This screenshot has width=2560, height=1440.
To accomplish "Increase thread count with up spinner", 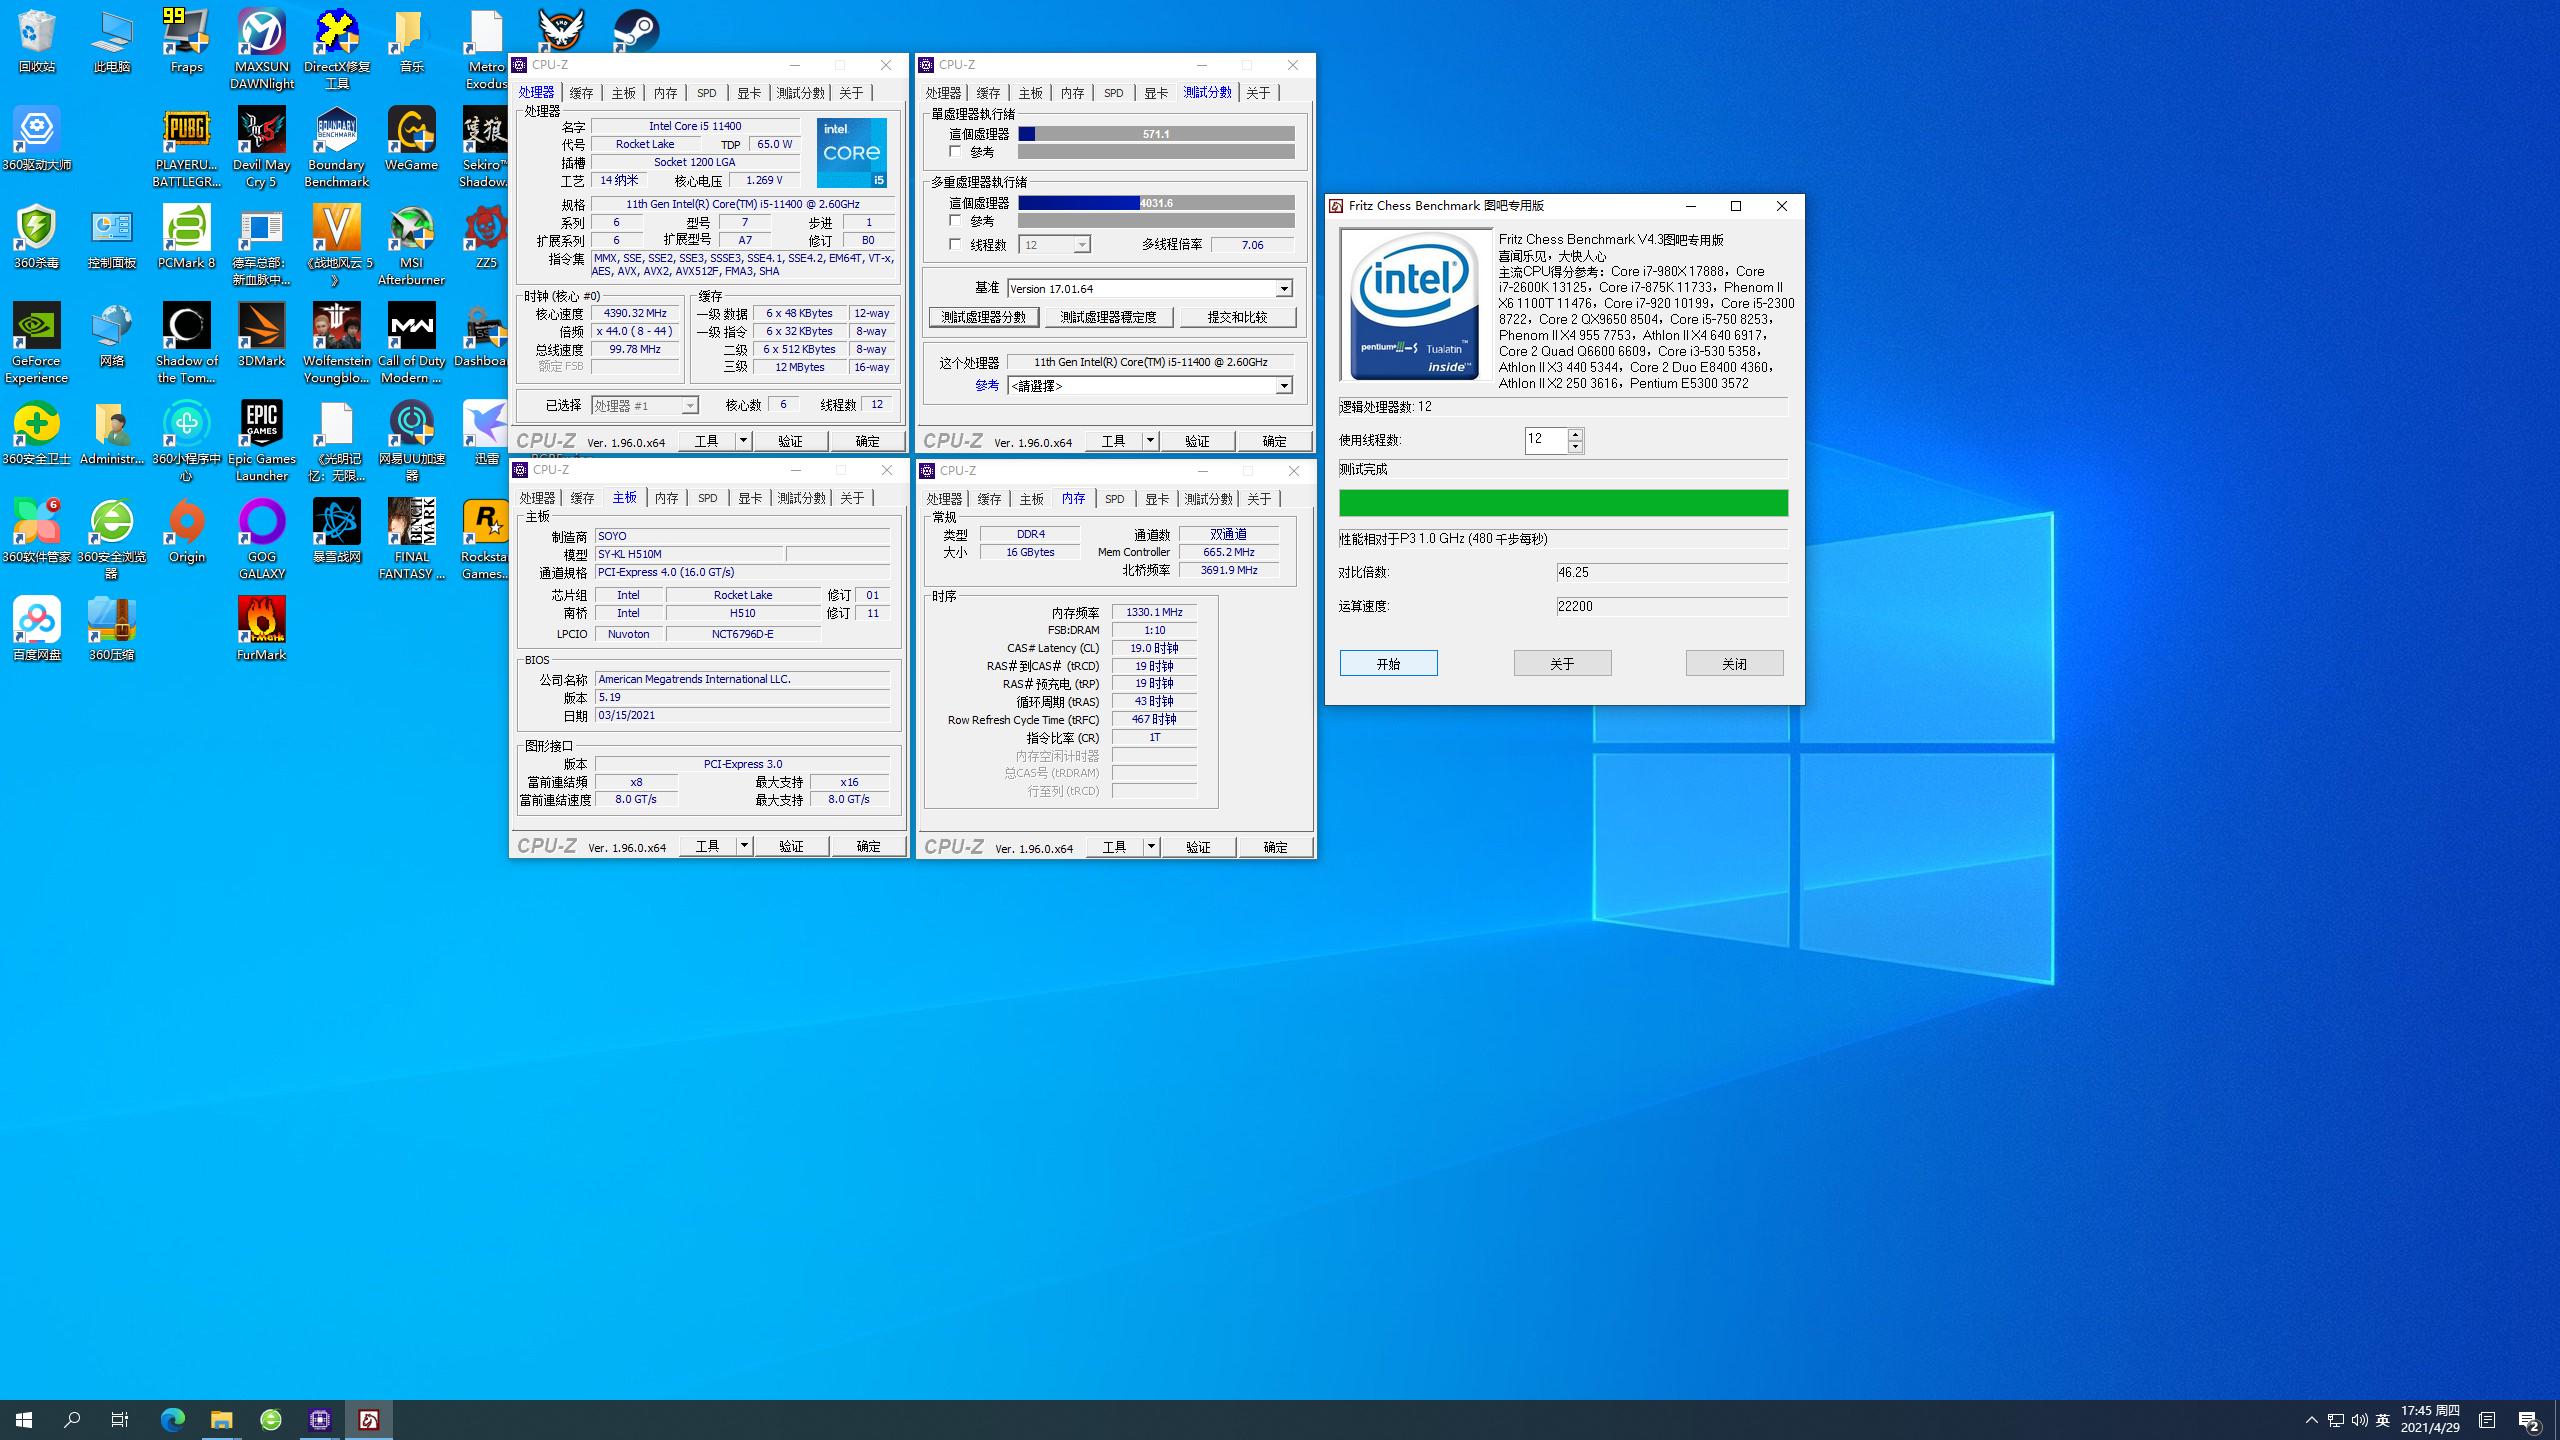I will click(1576, 434).
